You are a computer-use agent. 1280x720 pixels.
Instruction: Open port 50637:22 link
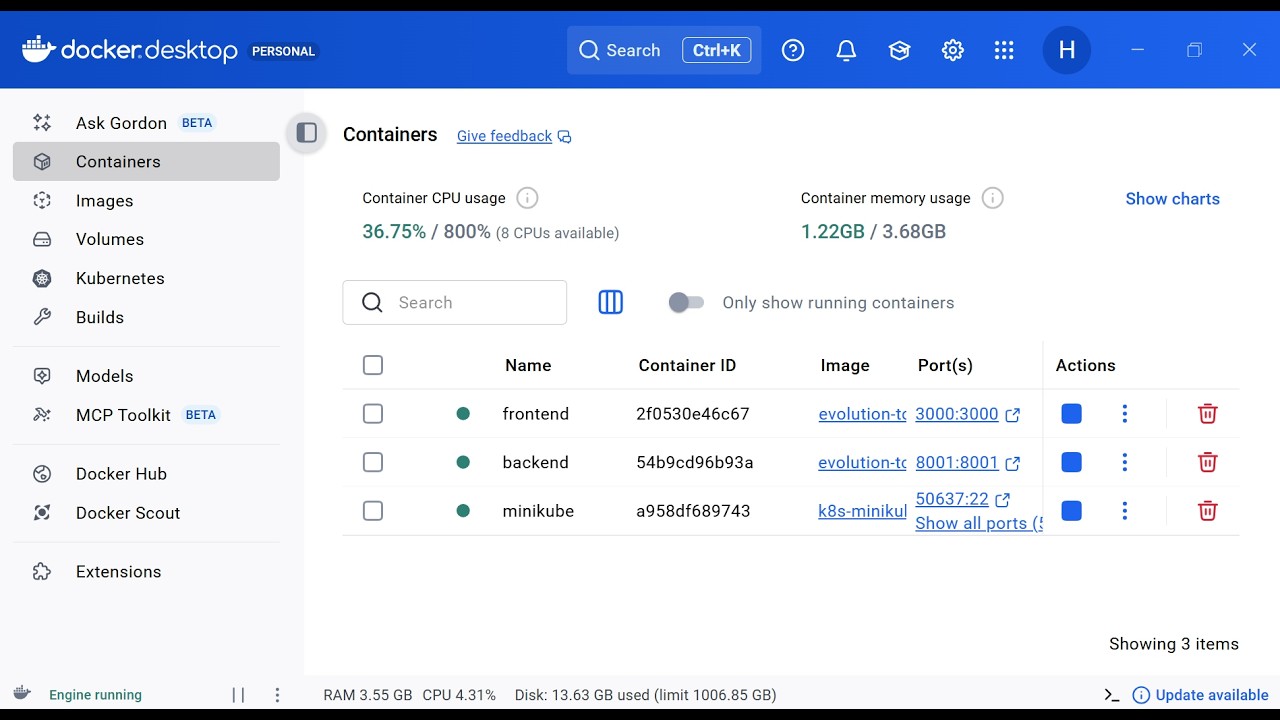pos(962,499)
